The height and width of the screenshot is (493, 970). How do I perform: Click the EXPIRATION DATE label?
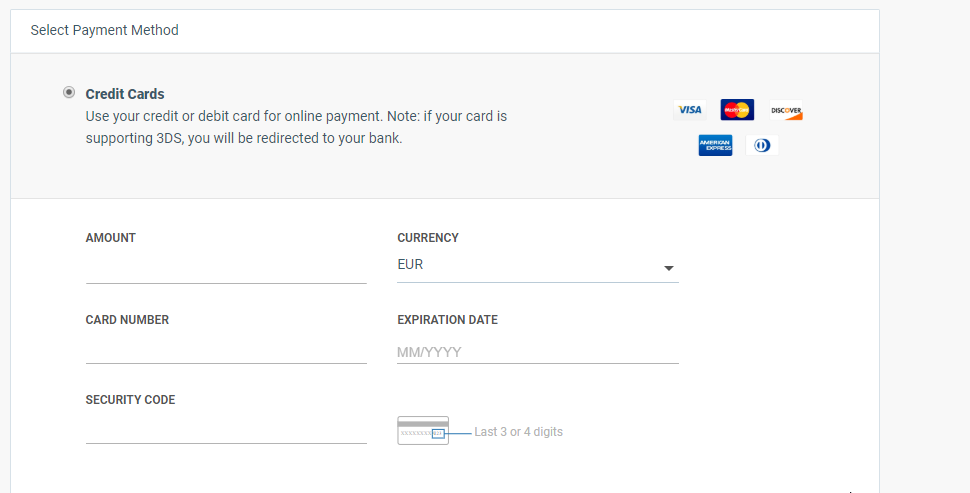[x=447, y=320]
